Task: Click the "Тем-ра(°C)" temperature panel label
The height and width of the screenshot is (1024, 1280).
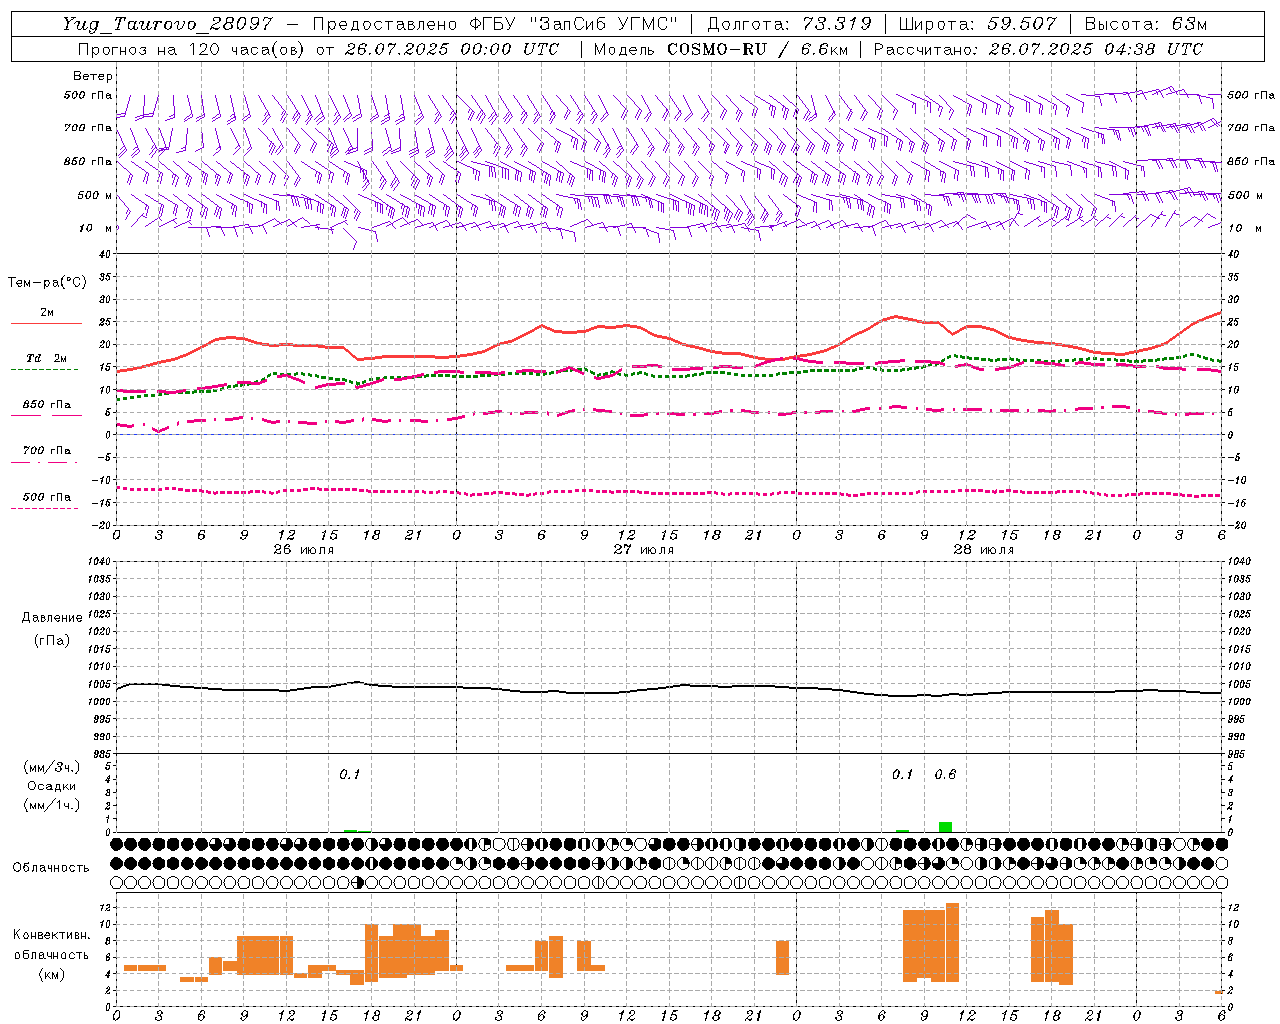Action: click(47, 283)
